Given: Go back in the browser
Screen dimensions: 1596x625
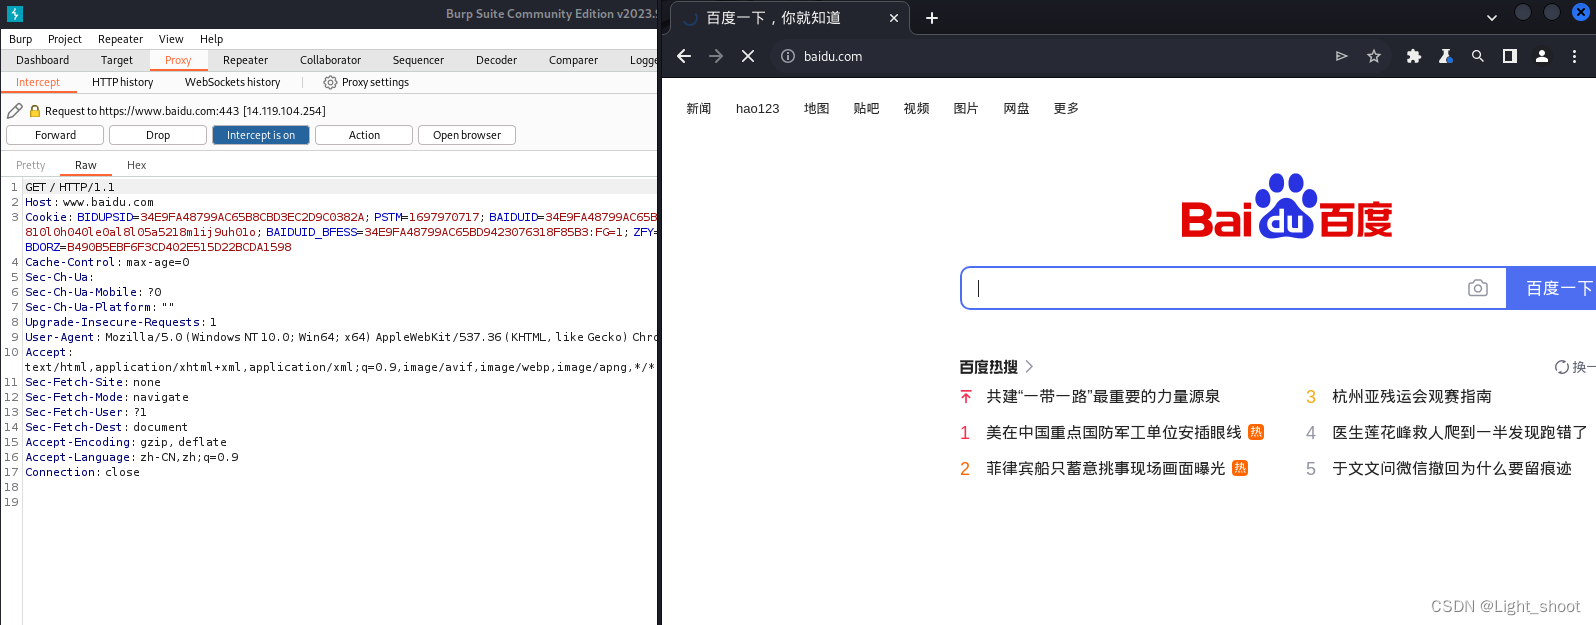Looking at the screenshot, I should 684,56.
